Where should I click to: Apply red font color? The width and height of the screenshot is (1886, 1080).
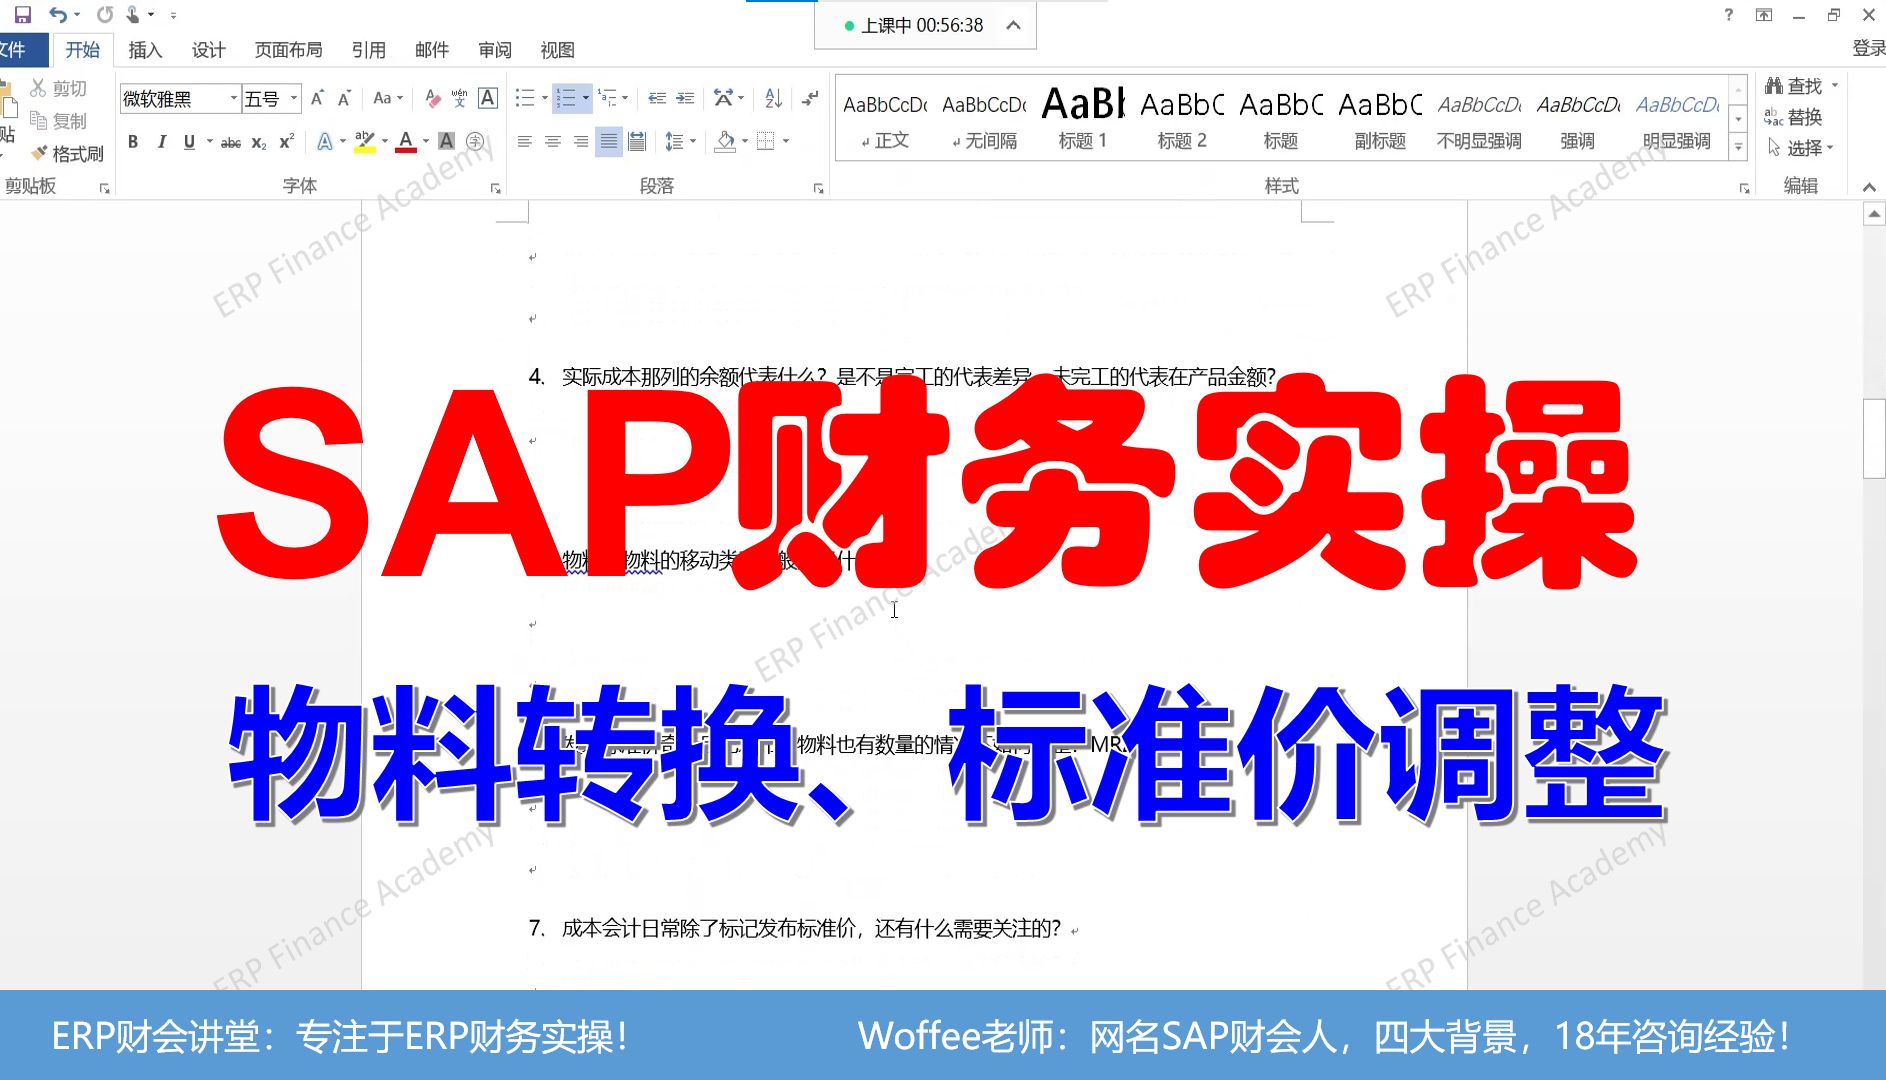tap(406, 142)
